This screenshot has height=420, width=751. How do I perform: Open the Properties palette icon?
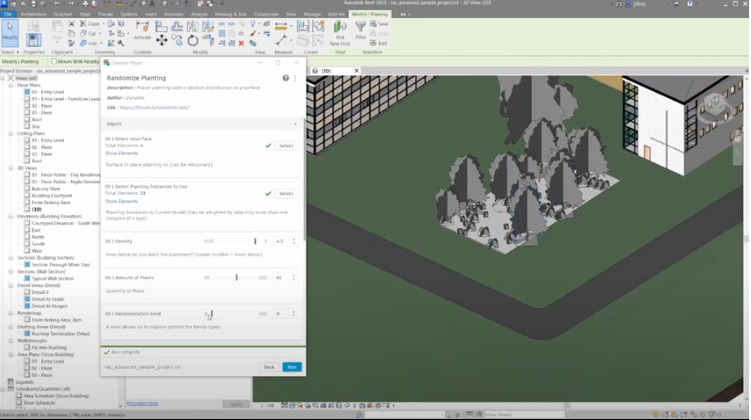tap(34, 40)
